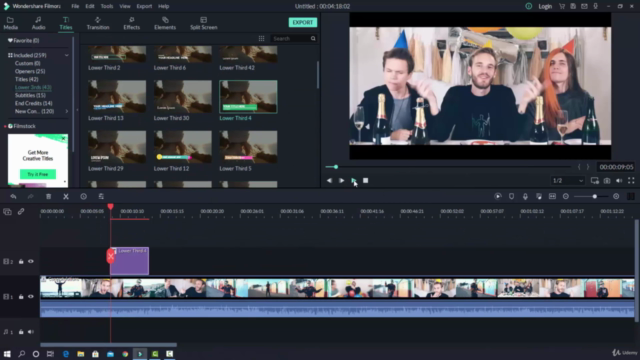Open the File menu
The image size is (640, 360).
tap(75, 6)
